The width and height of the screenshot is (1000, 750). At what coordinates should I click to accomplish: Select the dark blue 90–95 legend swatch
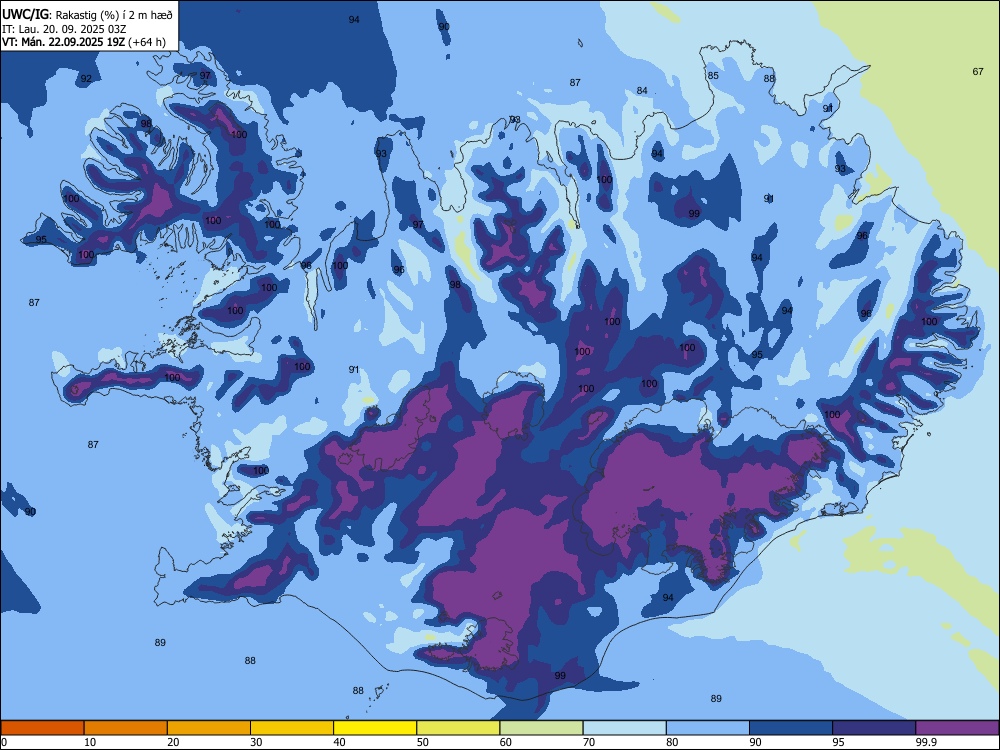(x=791, y=728)
